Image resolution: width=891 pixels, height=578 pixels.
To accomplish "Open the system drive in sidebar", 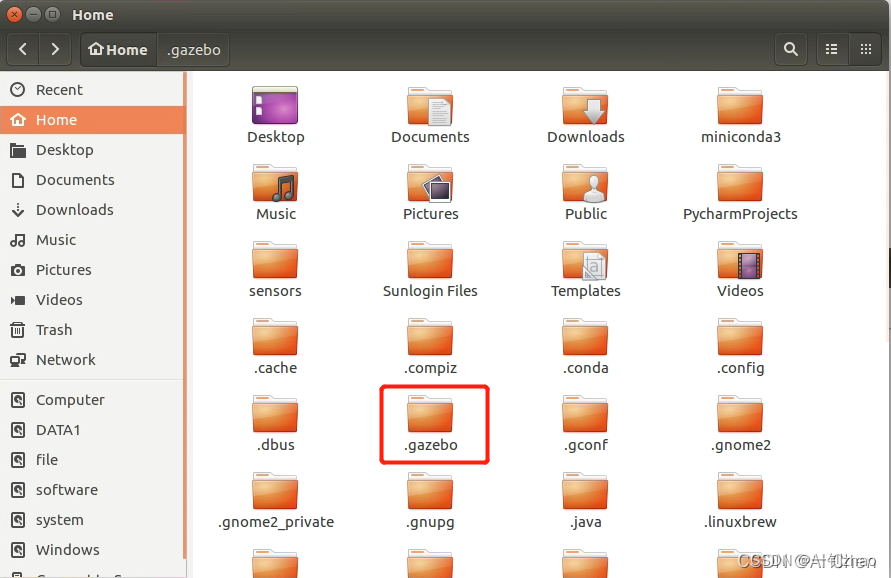I will [93, 520].
